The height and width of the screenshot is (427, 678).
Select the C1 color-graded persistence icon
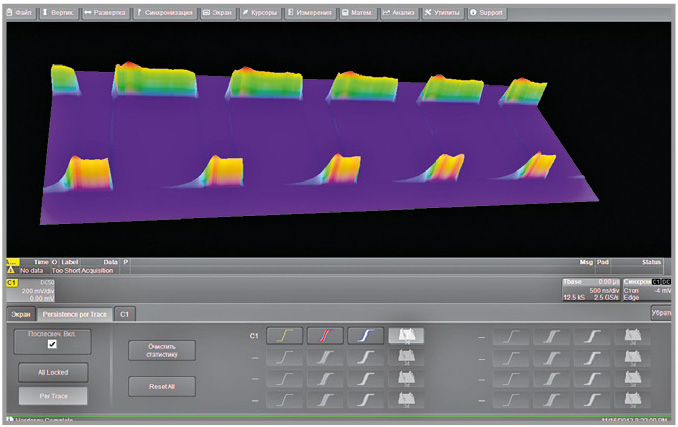point(325,337)
